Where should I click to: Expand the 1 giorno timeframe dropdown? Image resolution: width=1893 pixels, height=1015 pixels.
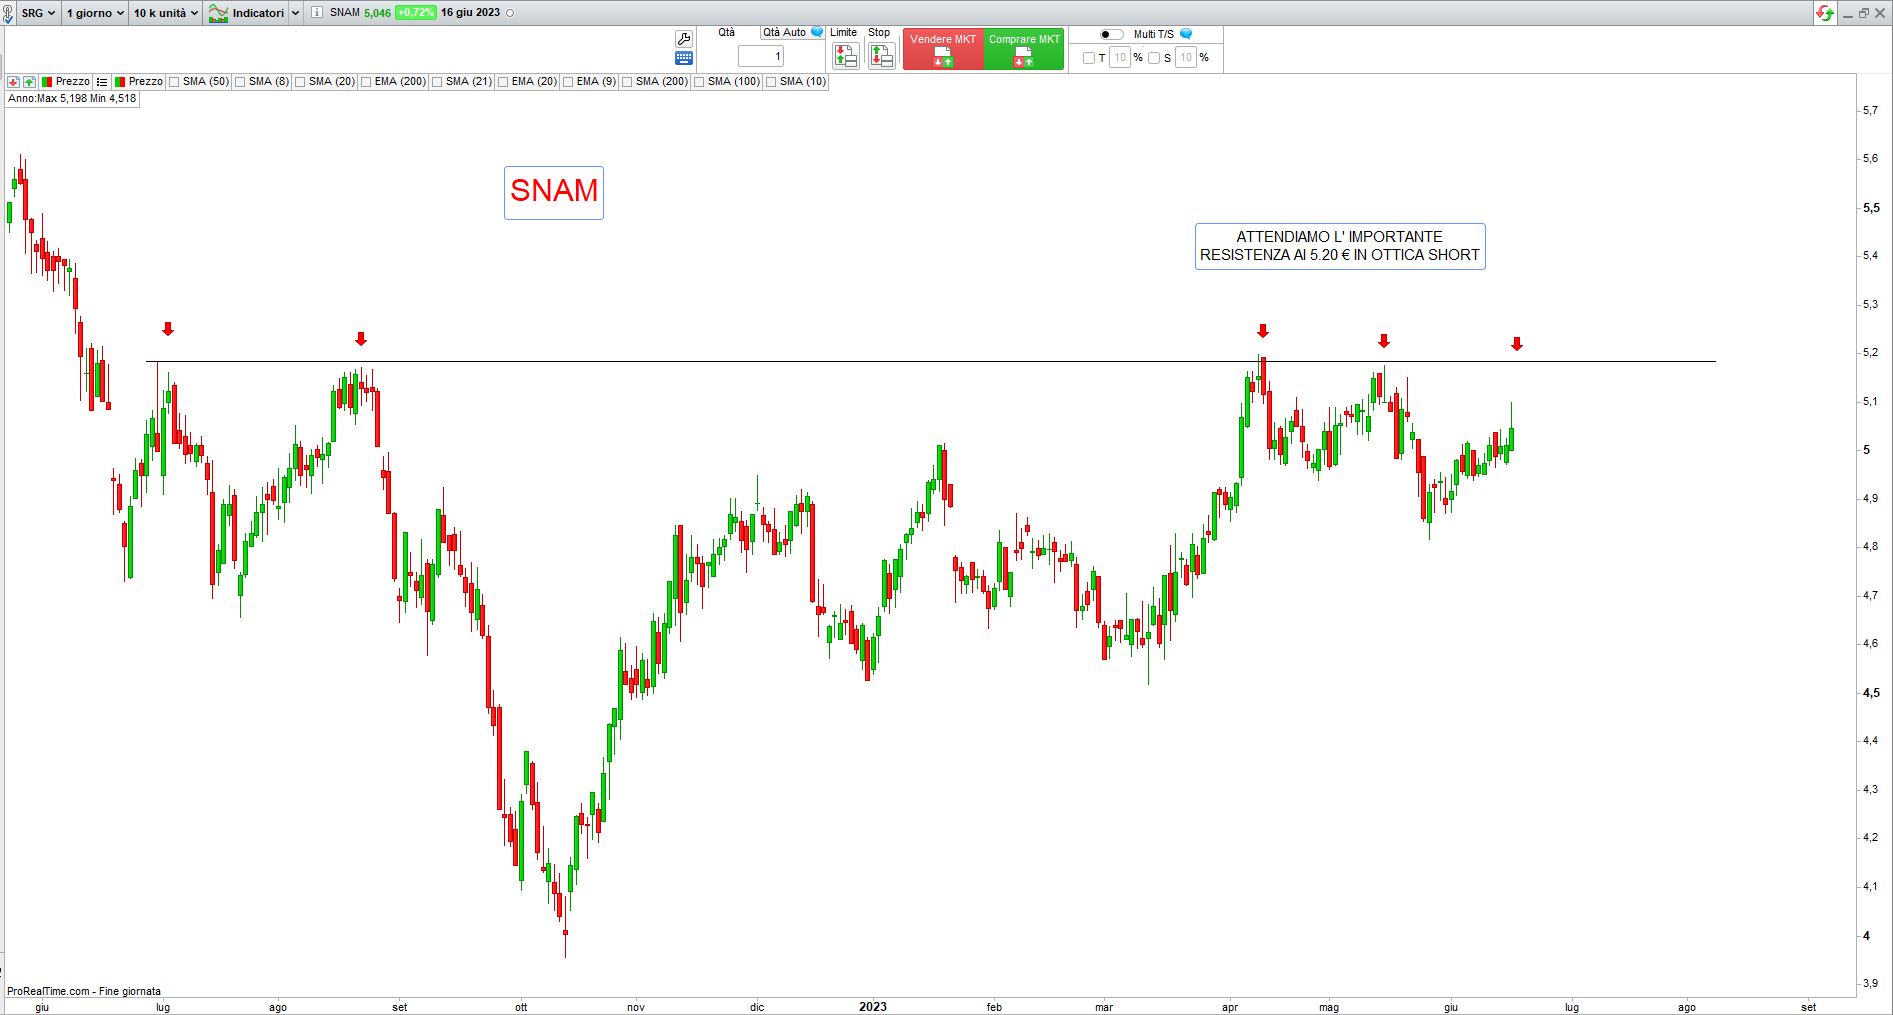pos(95,13)
